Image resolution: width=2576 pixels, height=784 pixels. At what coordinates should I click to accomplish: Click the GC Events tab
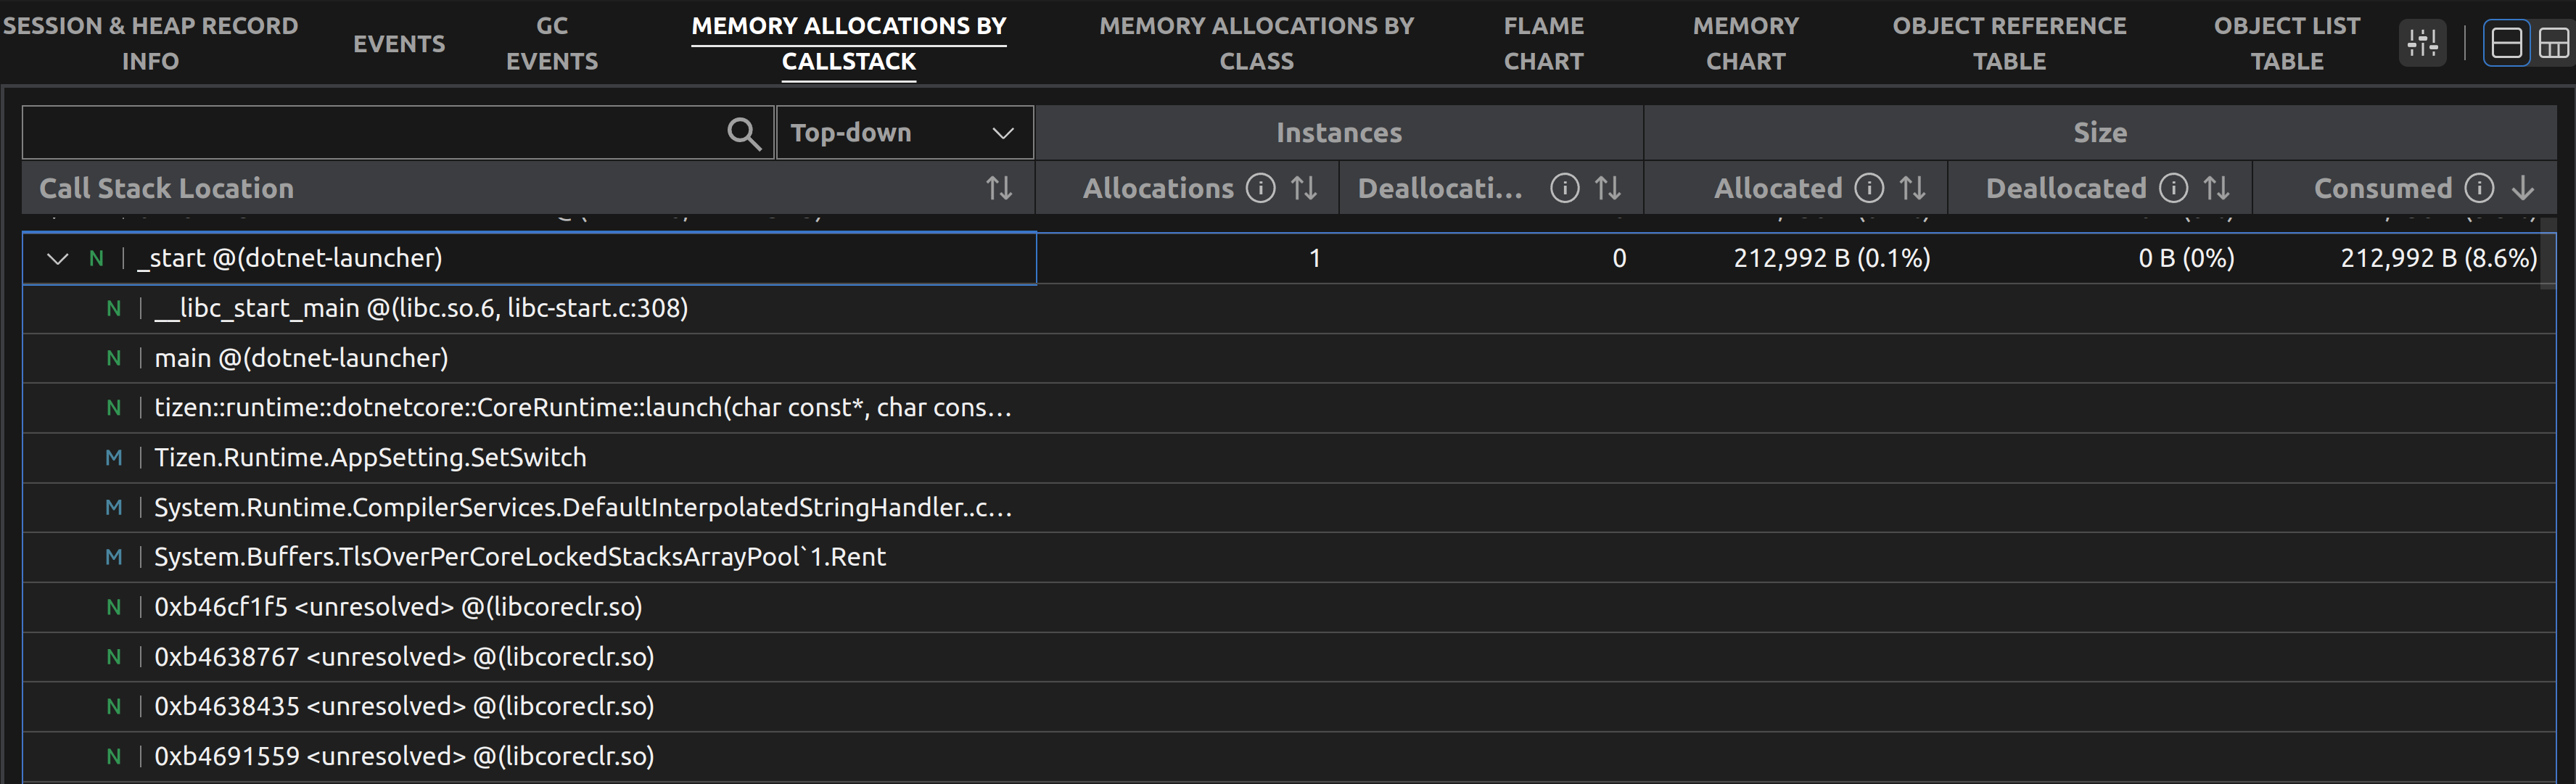pos(552,41)
